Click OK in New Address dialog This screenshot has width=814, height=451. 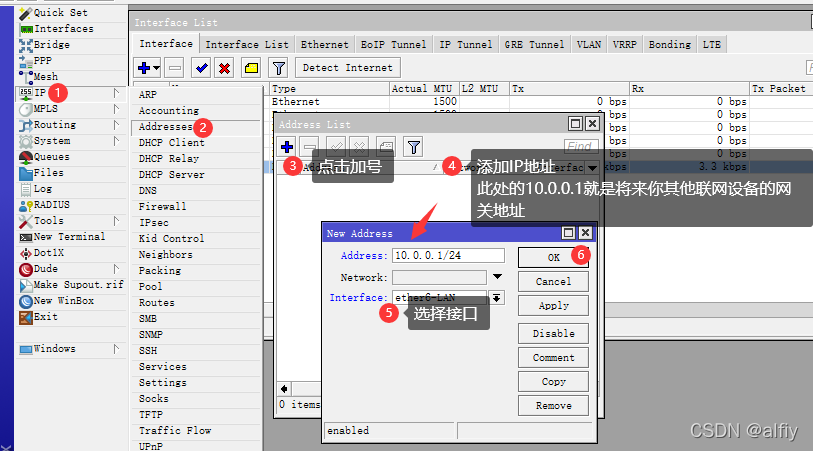pos(553,257)
